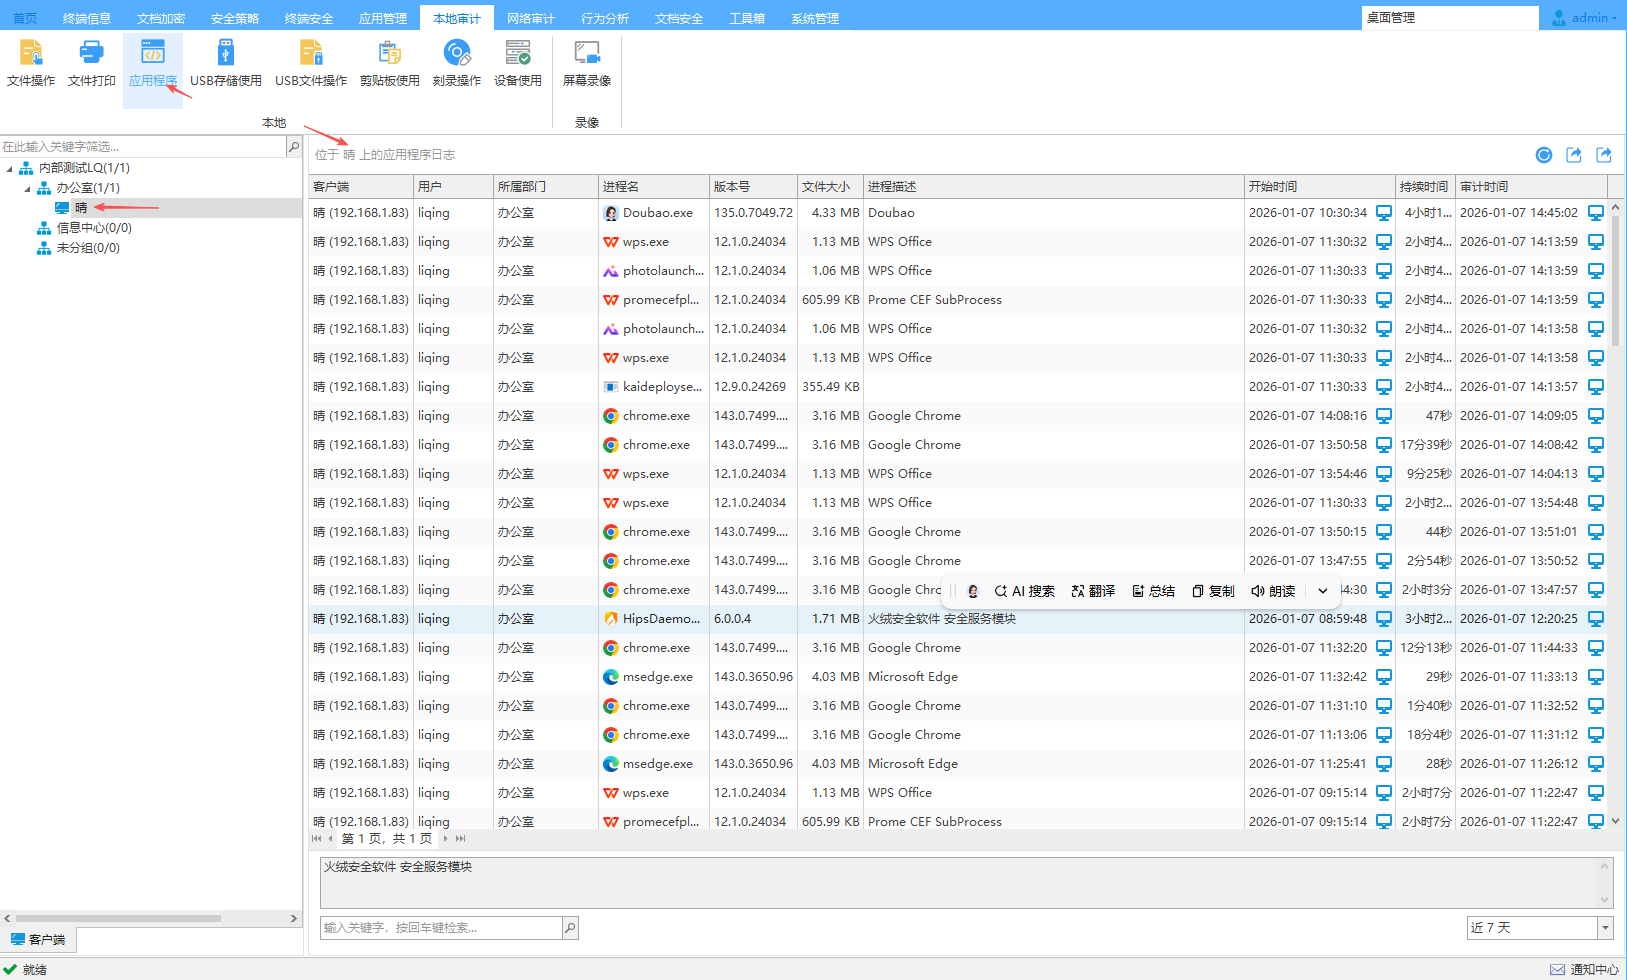Viewport: 1627px width, 980px height.
Task: Open the 屏幕录像 screen recording view
Action: [586, 63]
